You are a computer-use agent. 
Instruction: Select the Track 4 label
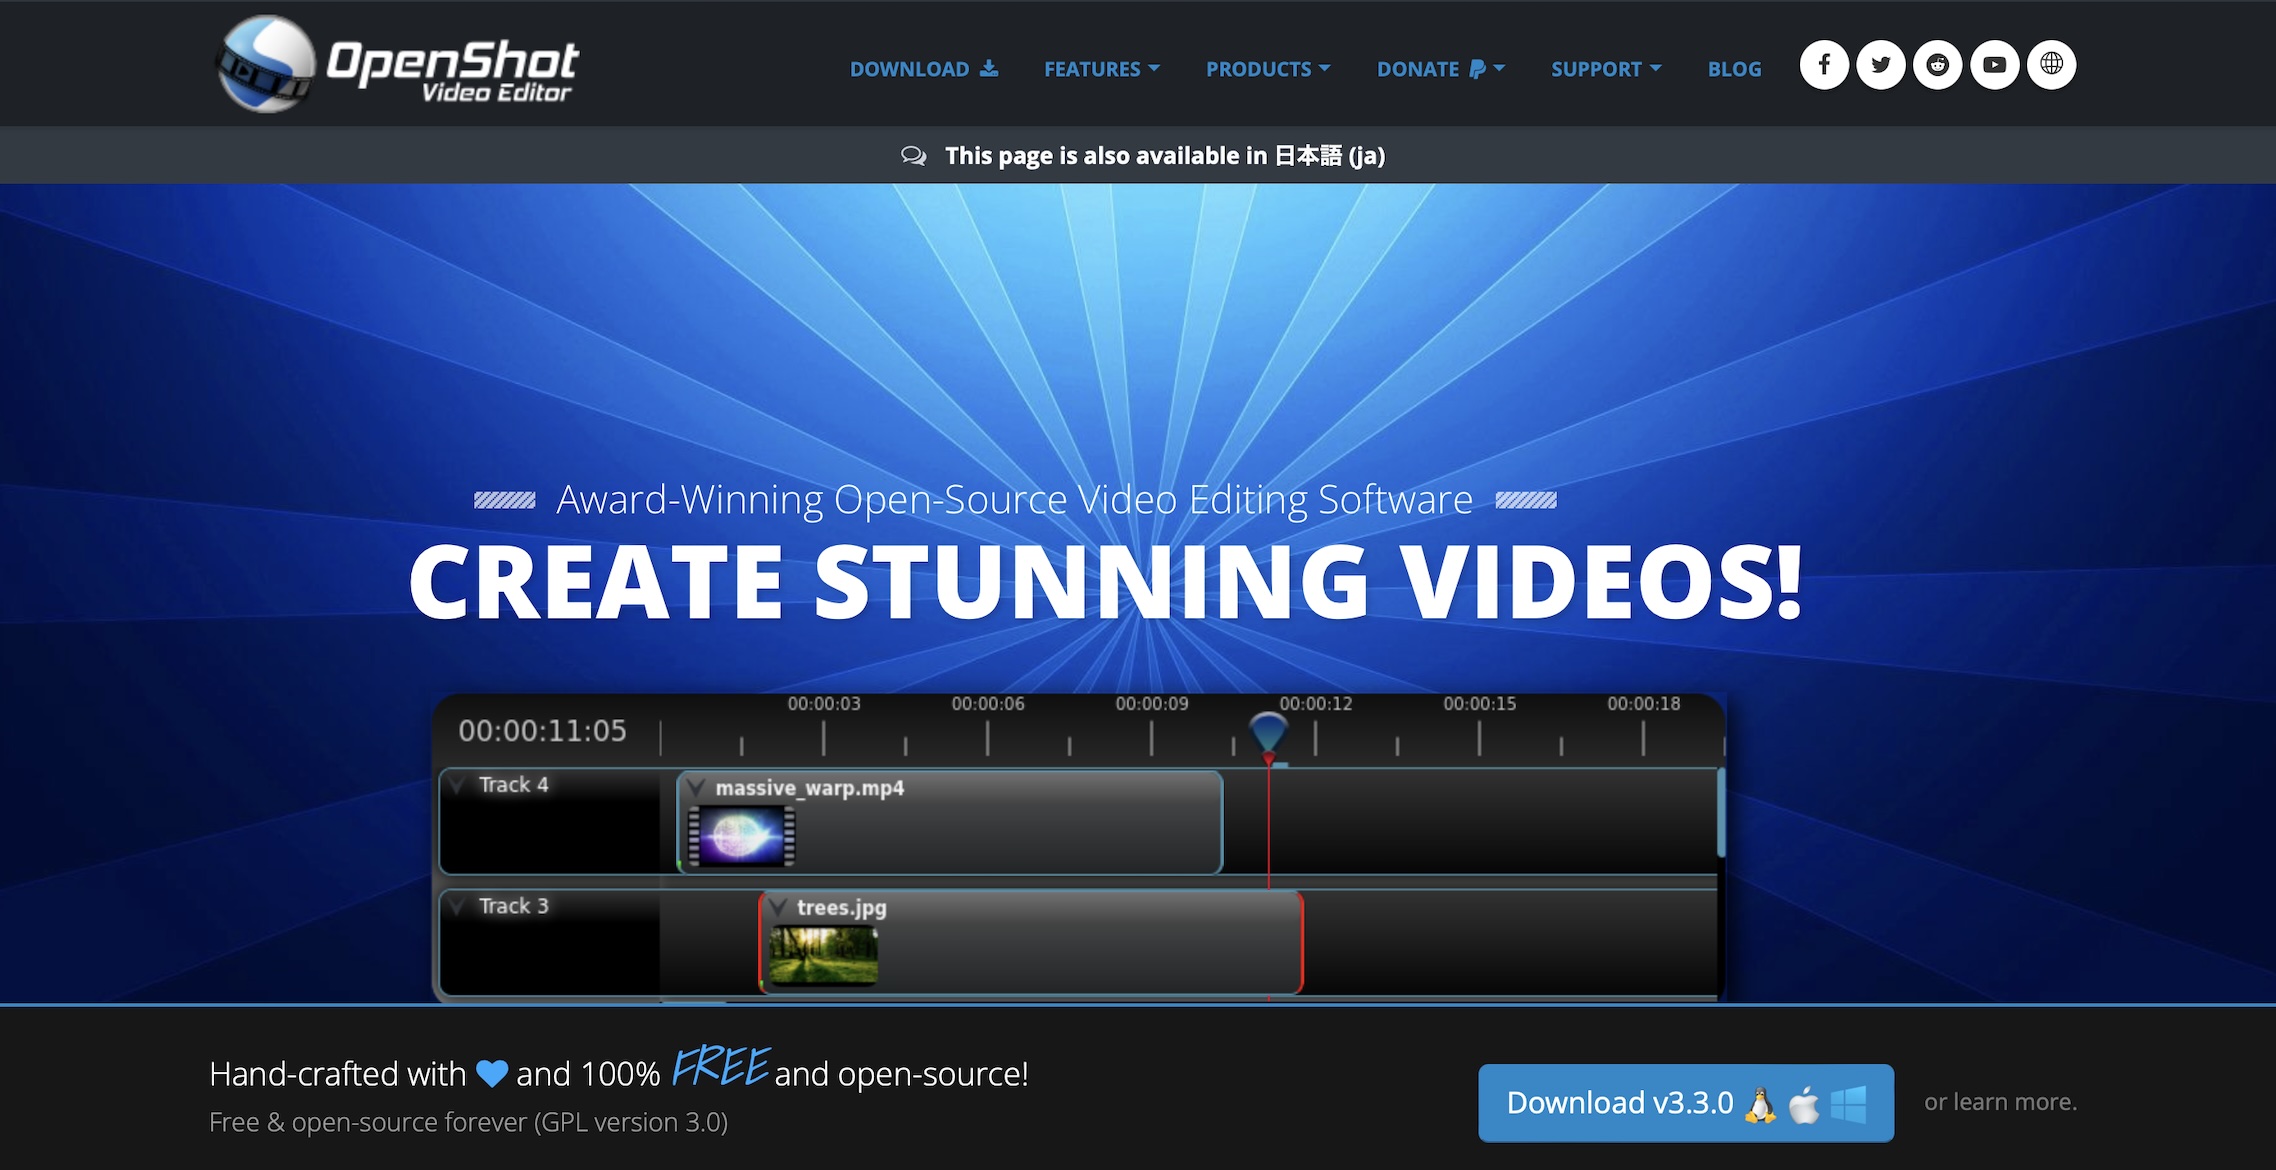[513, 785]
